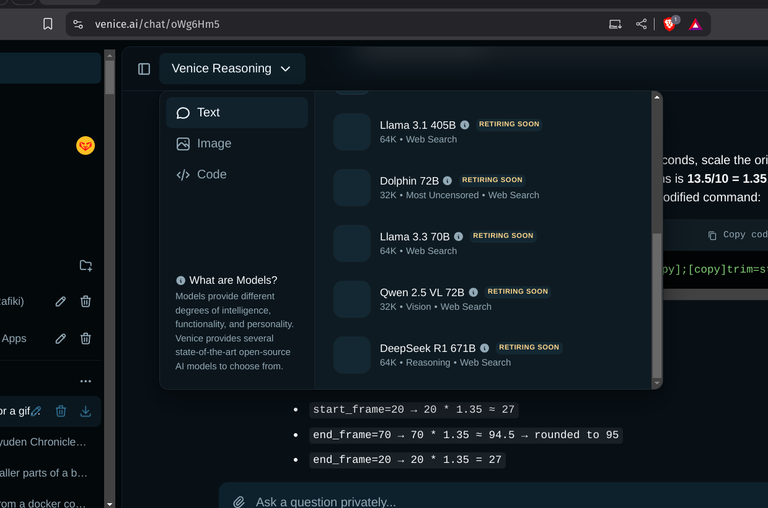
Task: Click edit pencil for the afiki) folder
Action: click(x=60, y=302)
